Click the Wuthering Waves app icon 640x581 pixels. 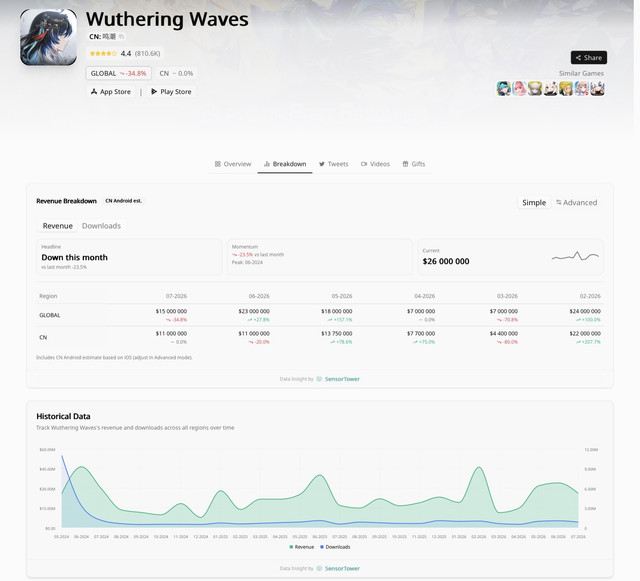pos(48,37)
